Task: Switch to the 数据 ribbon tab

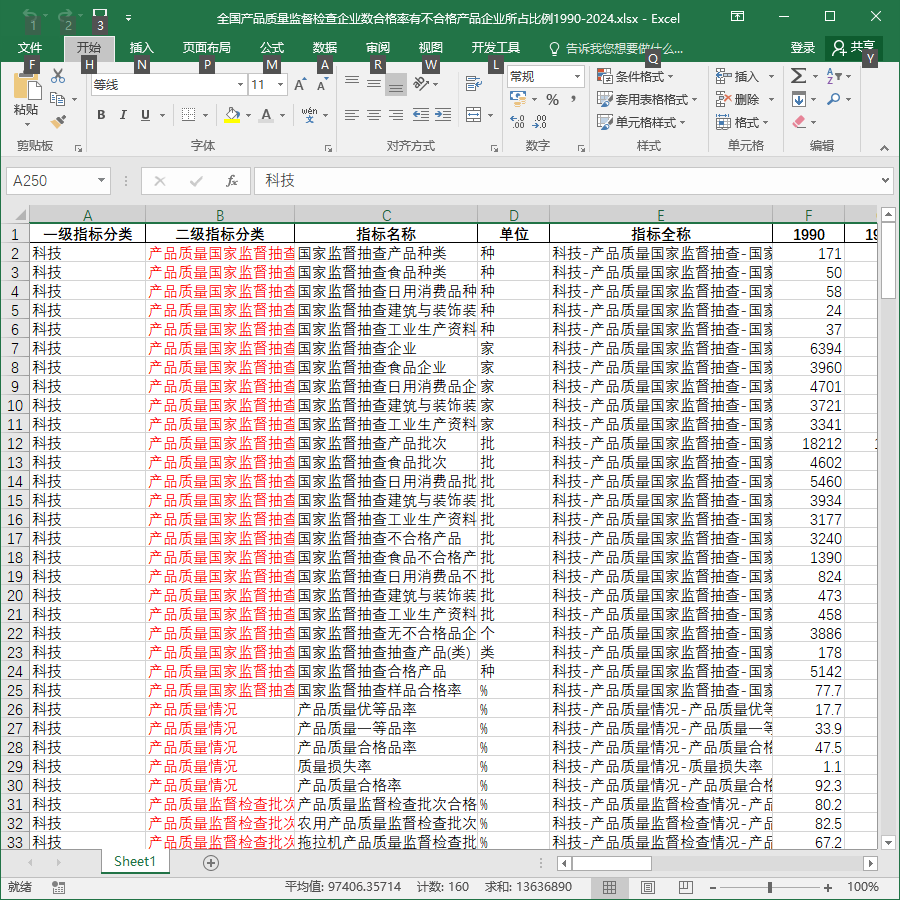Action: point(325,48)
